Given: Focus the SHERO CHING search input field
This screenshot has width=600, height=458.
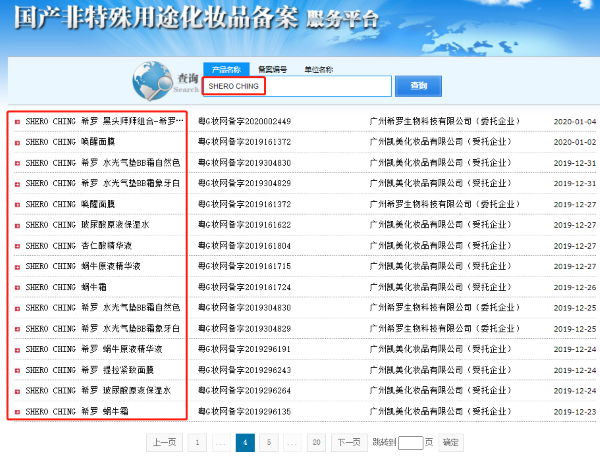Looking at the screenshot, I should [295, 87].
